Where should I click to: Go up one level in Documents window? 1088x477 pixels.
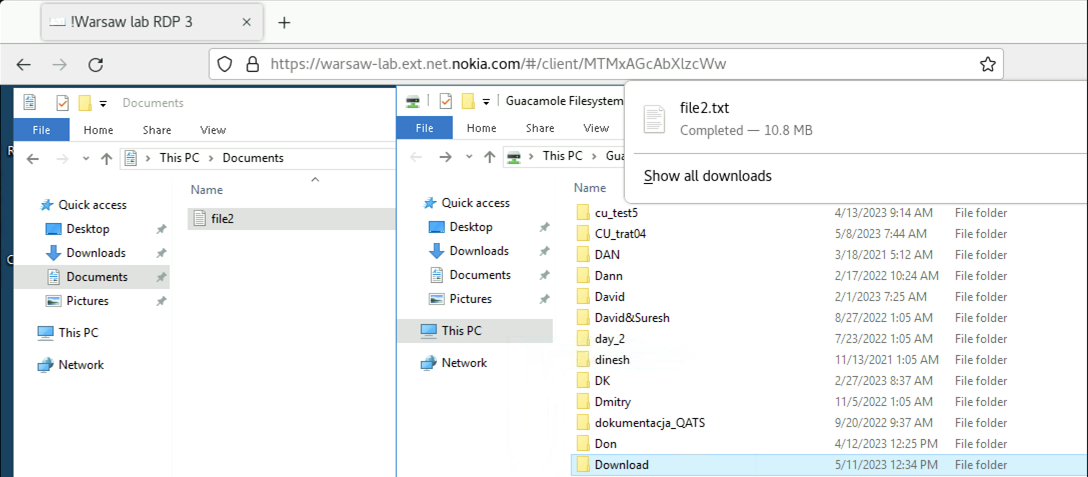104,158
